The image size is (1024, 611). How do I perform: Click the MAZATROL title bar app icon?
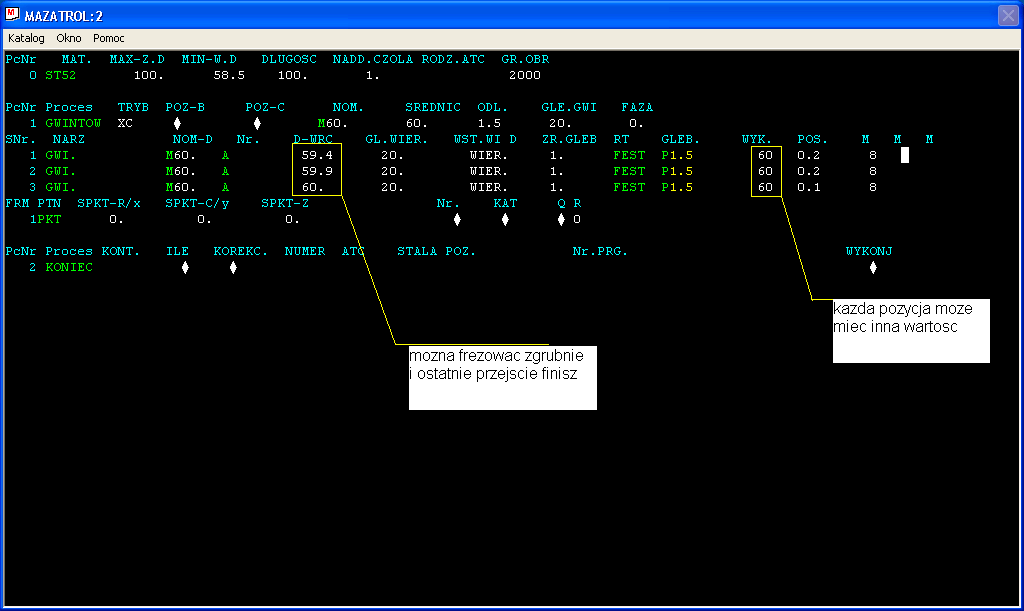12,14
